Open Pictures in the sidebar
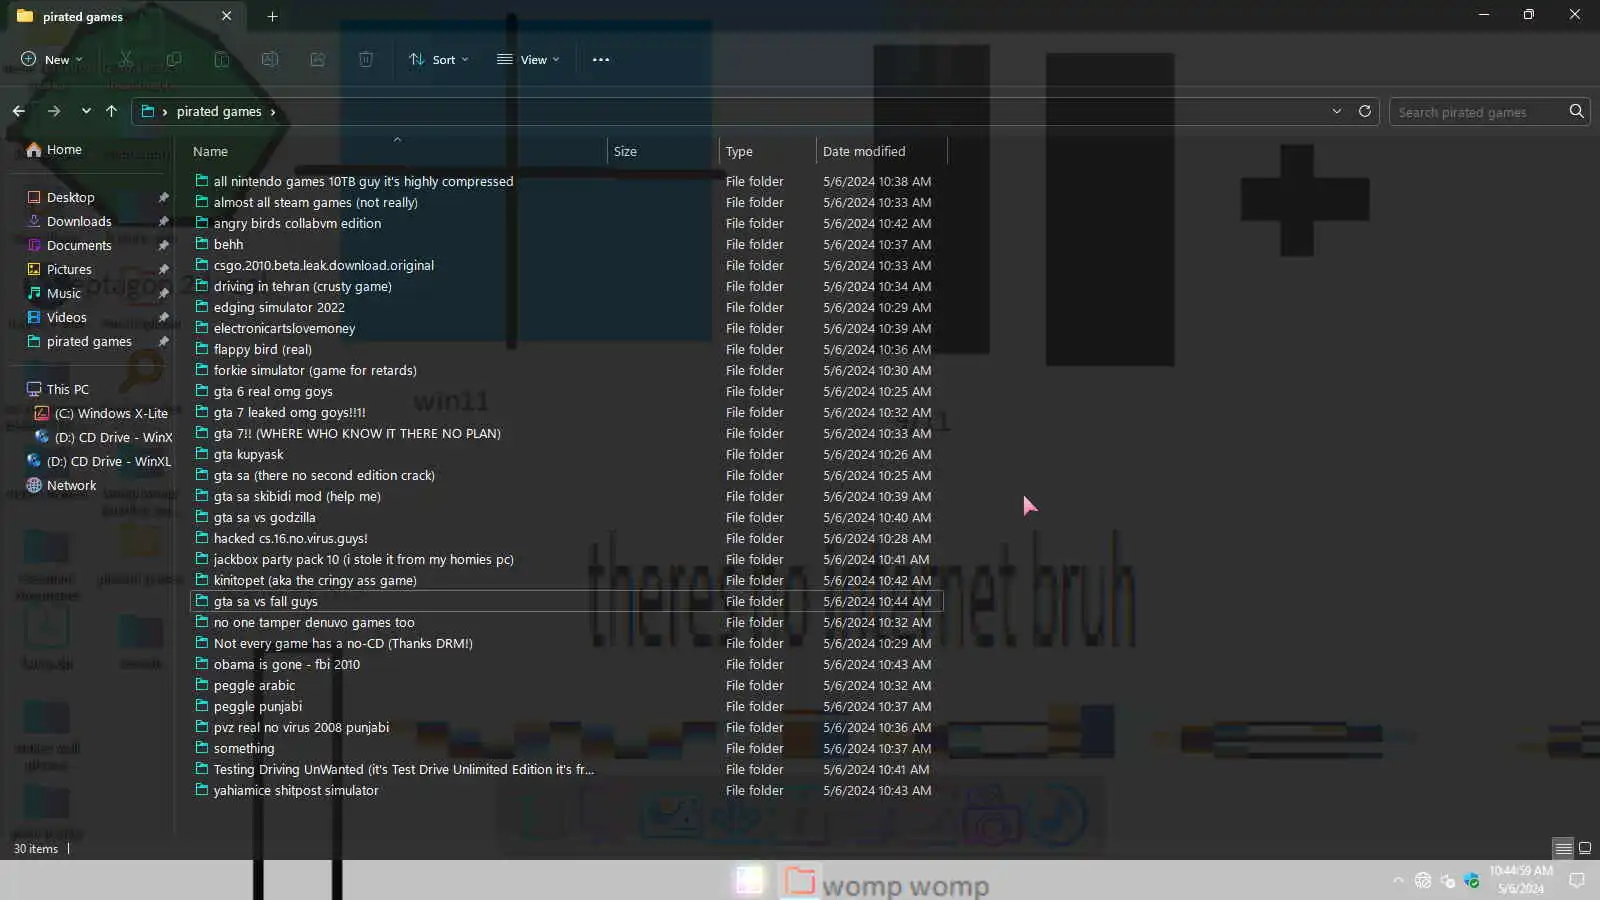The image size is (1600, 900). point(69,269)
